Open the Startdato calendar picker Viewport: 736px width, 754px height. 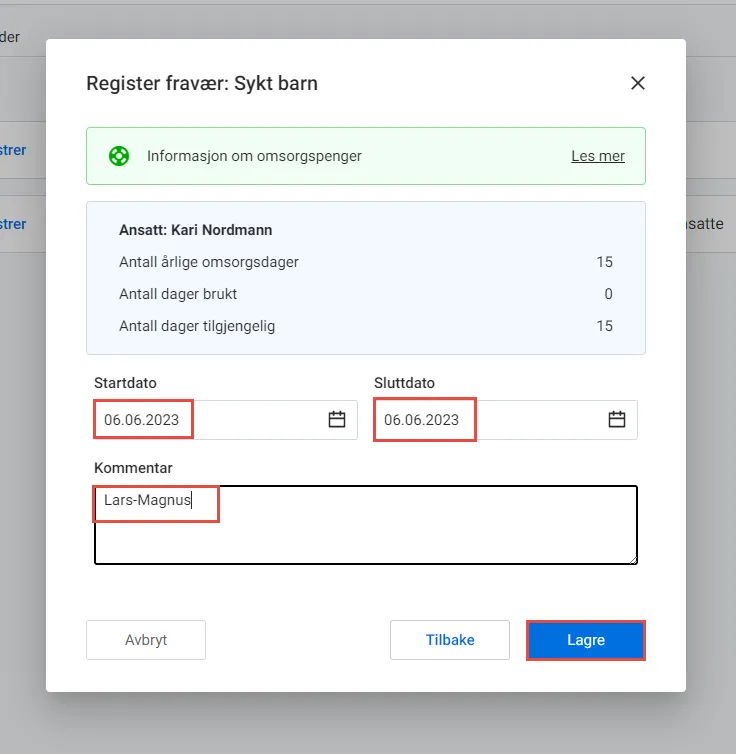coord(337,419)
